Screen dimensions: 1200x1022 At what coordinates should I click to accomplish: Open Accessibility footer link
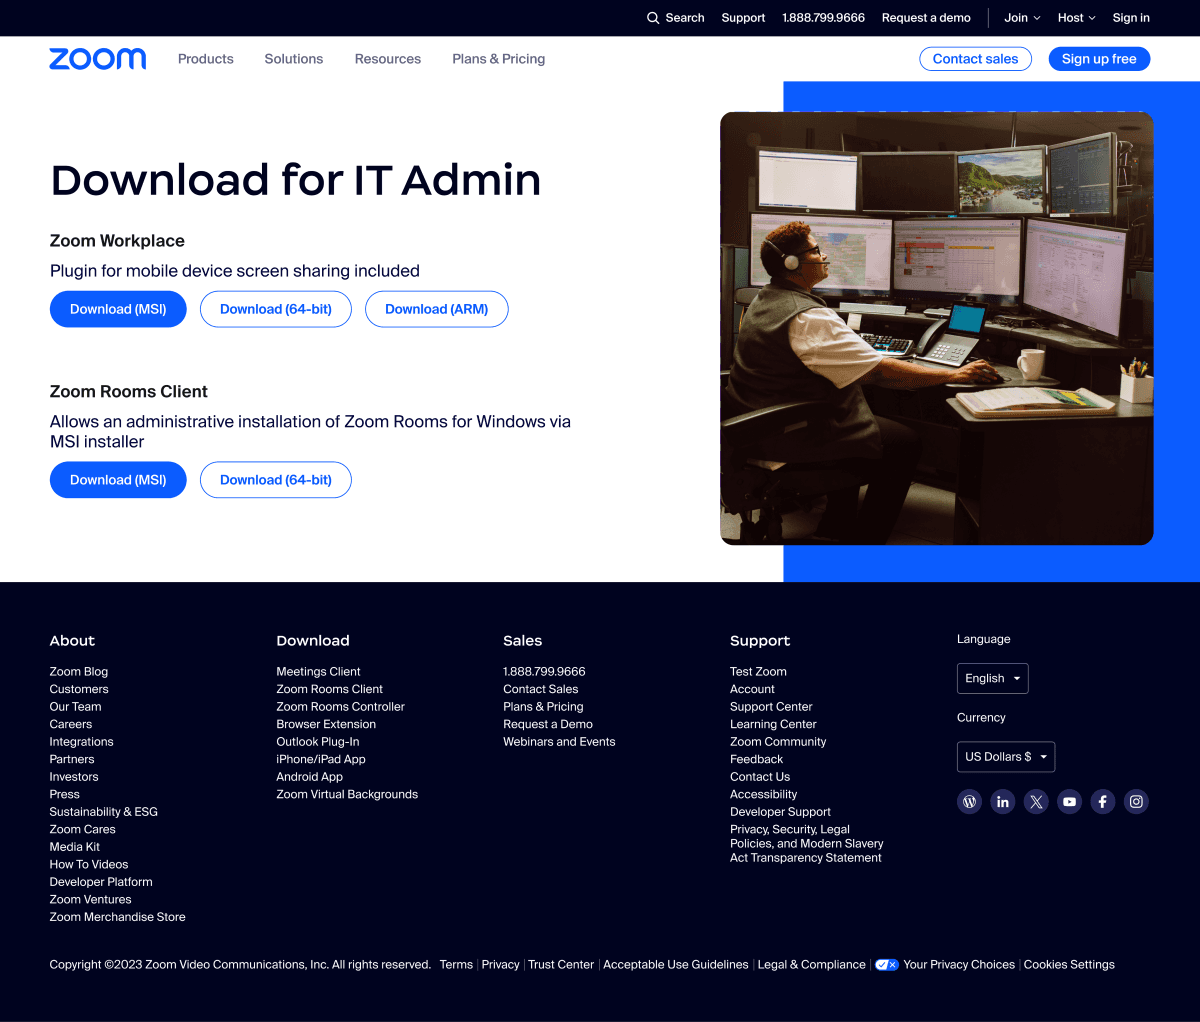click(763, 794)
